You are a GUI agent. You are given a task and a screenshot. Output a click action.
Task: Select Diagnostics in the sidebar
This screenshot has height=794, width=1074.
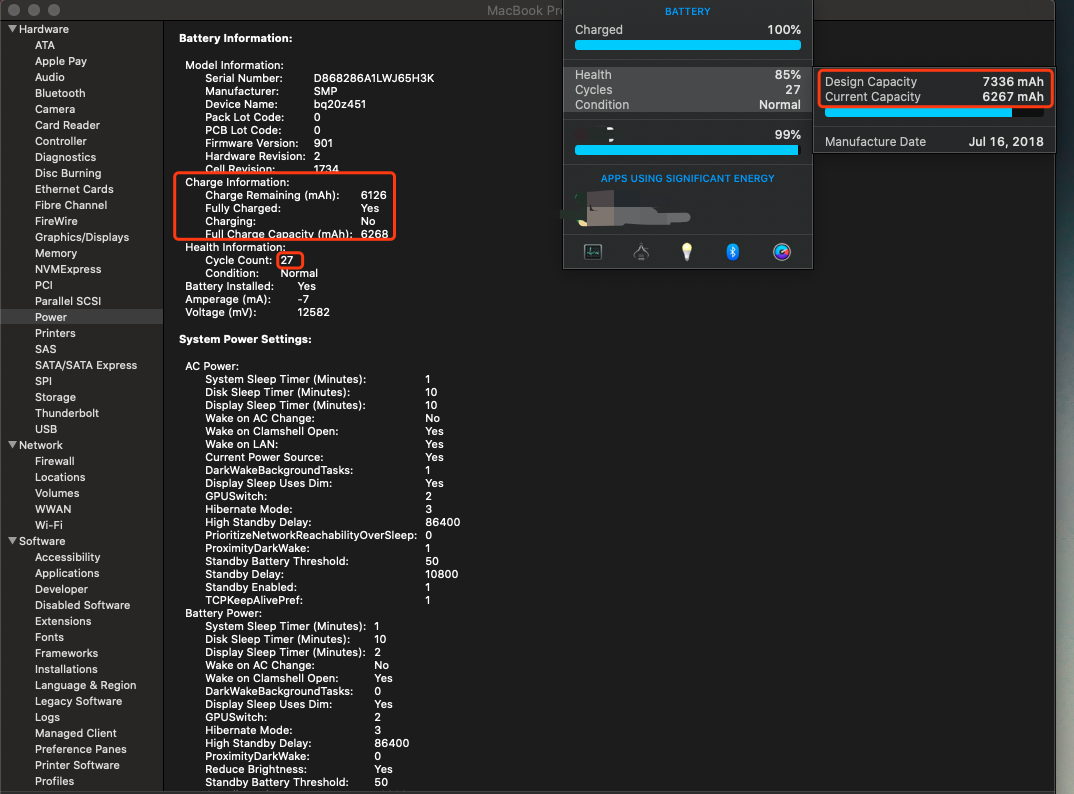click(x=66, y=157)
